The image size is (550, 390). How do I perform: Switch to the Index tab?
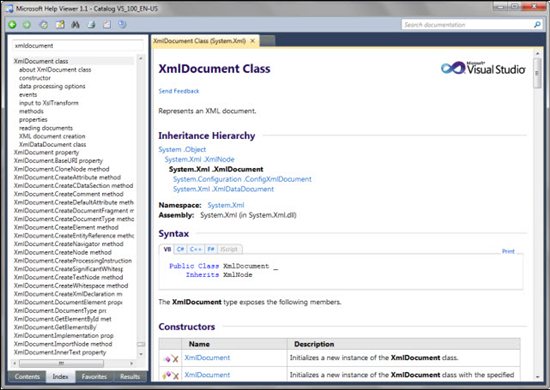click(60, 376)
